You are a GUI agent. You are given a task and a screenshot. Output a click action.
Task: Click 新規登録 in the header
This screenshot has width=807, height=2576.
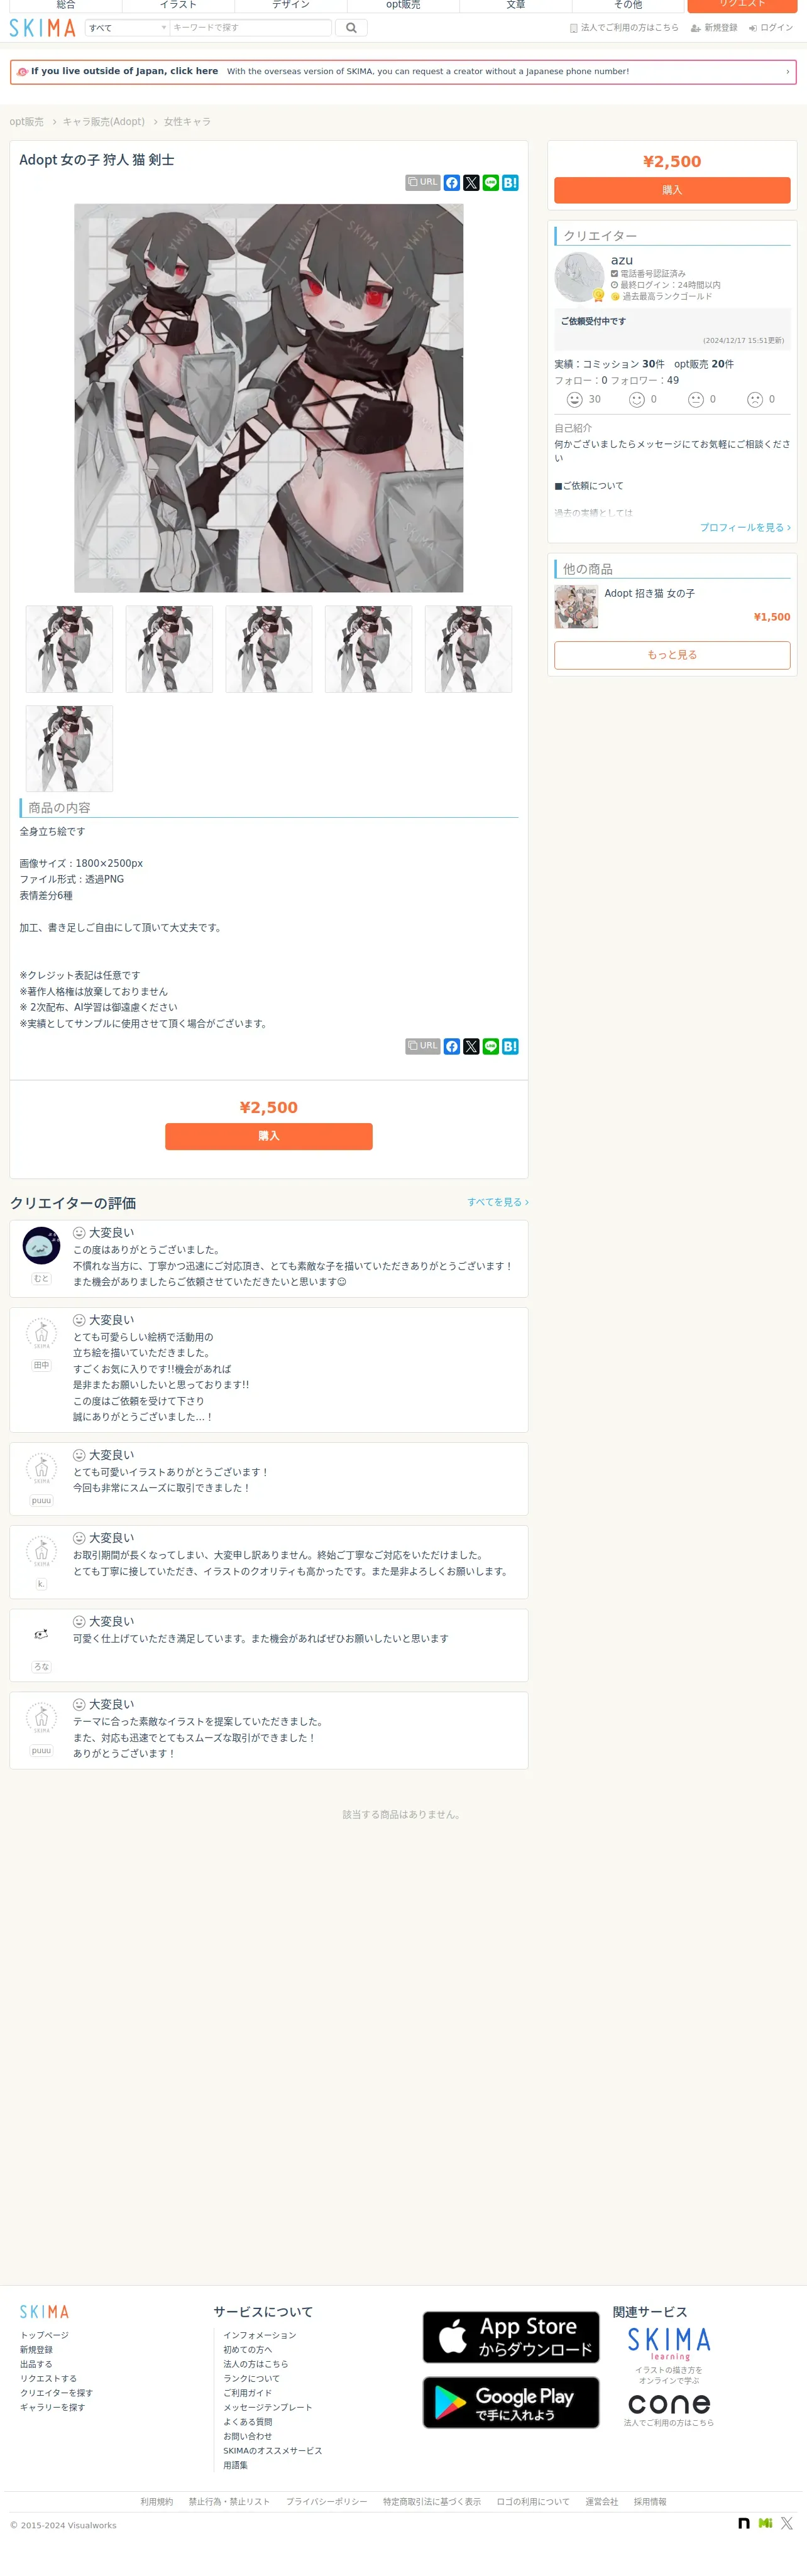pyautogui.click(x=714, y=28)
